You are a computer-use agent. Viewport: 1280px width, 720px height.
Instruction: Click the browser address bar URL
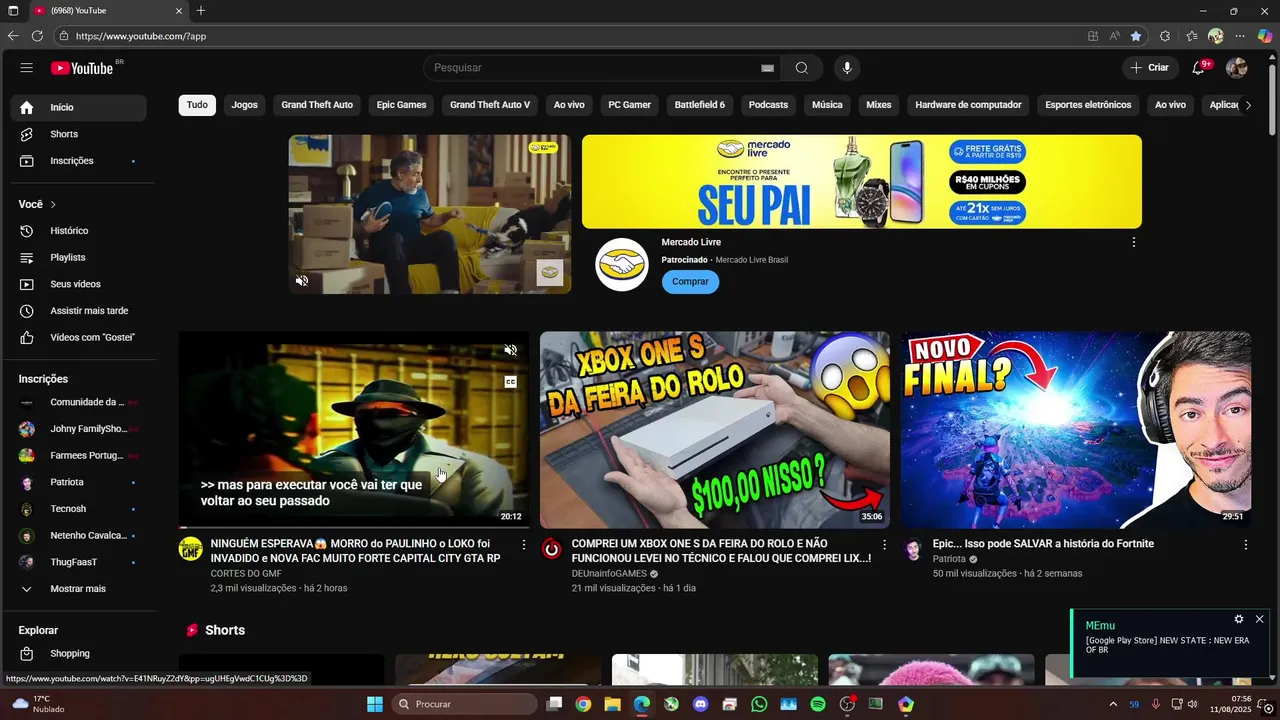(x=141, y=36)
